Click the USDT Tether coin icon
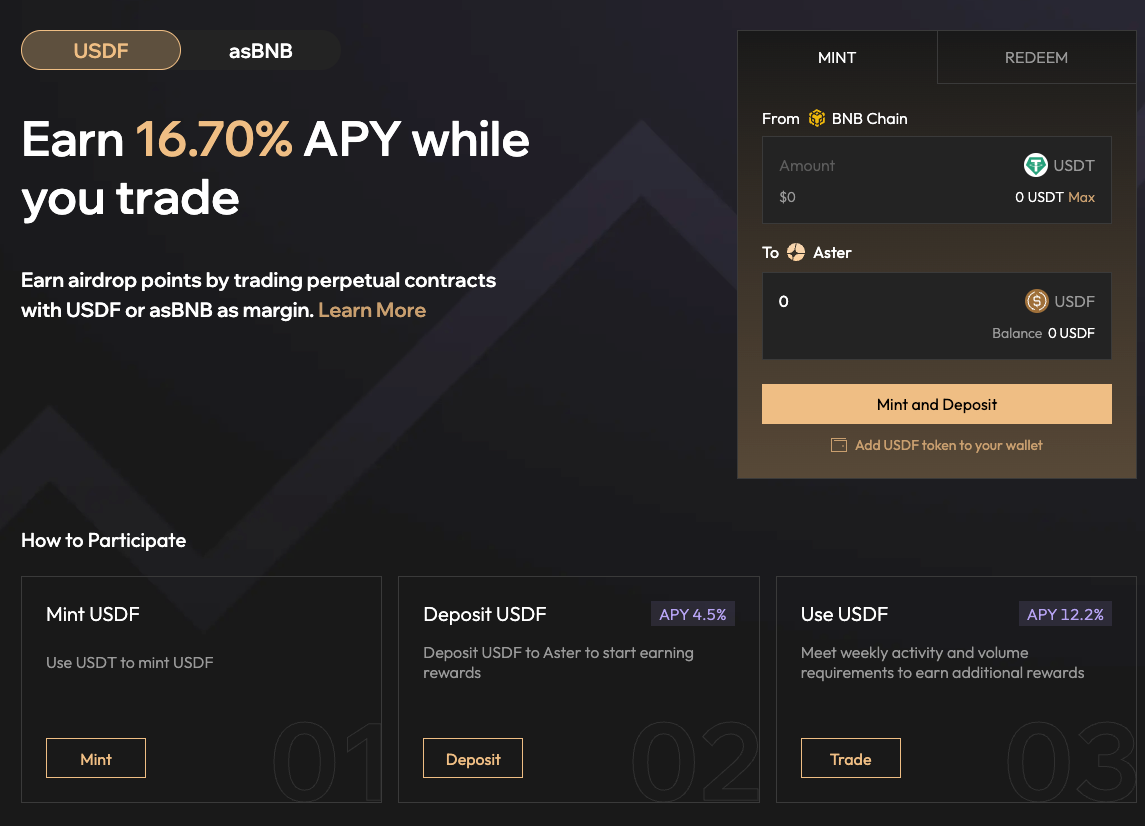 click(1035, 166)
